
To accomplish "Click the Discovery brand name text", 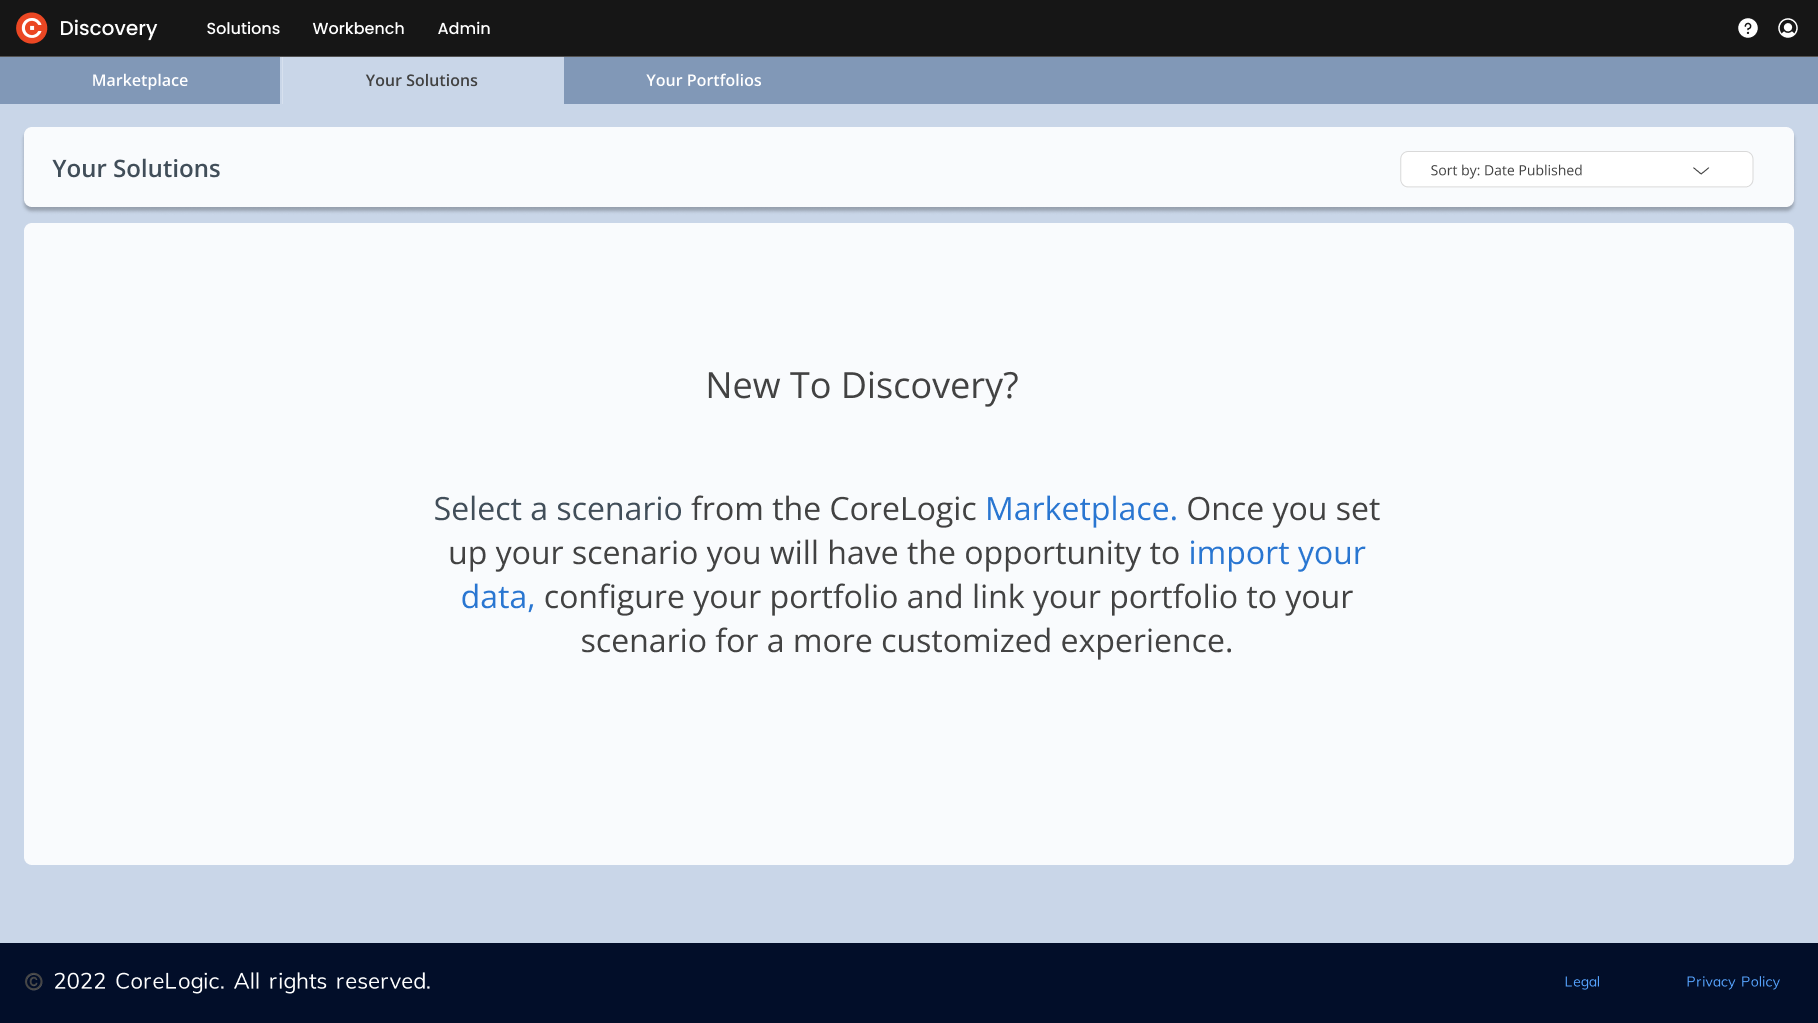I will (x=108, y=28).
